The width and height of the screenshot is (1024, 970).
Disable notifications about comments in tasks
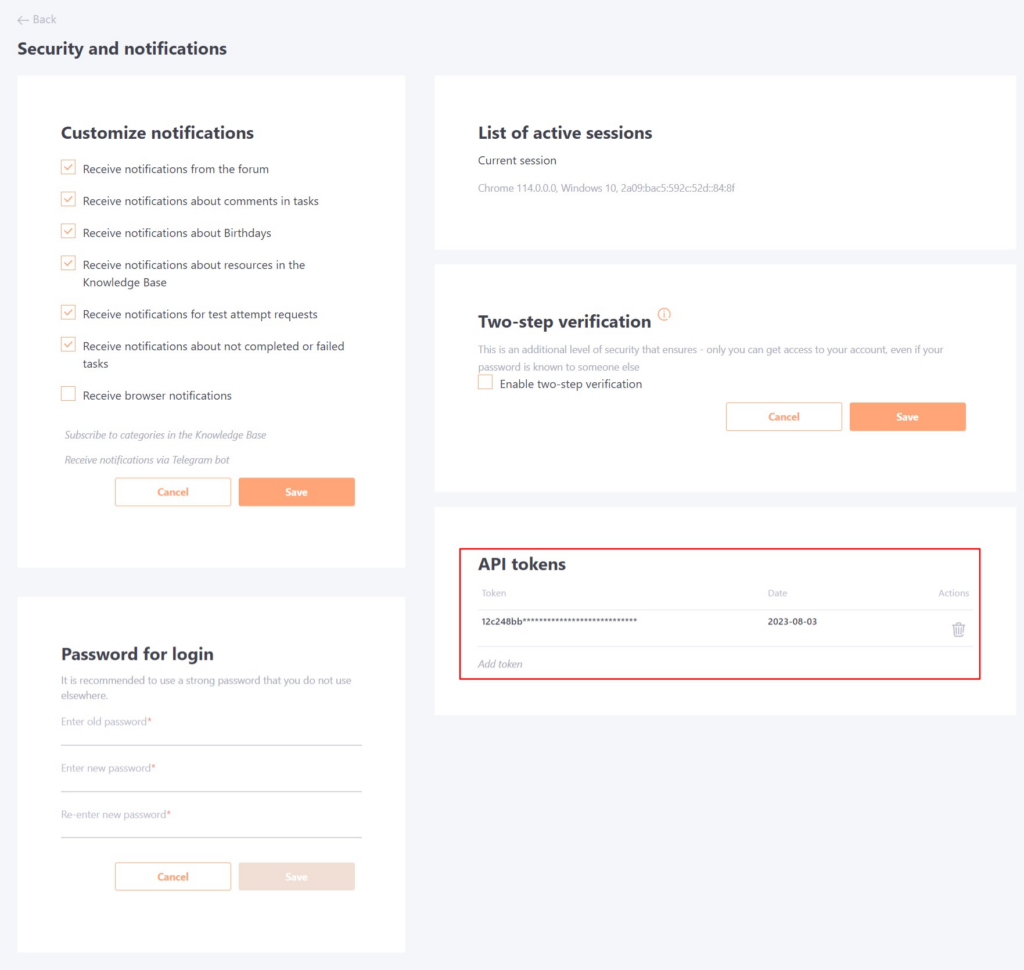tap(68, 199)
